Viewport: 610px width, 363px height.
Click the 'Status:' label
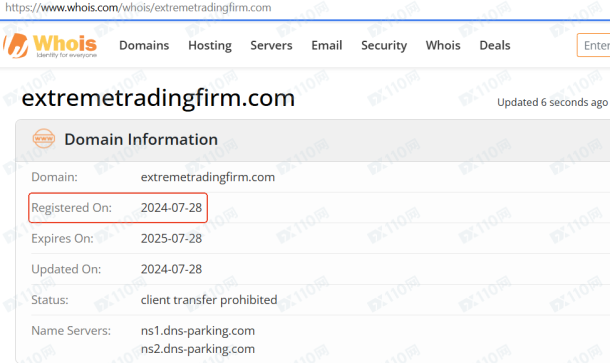(x=50, y=300)
